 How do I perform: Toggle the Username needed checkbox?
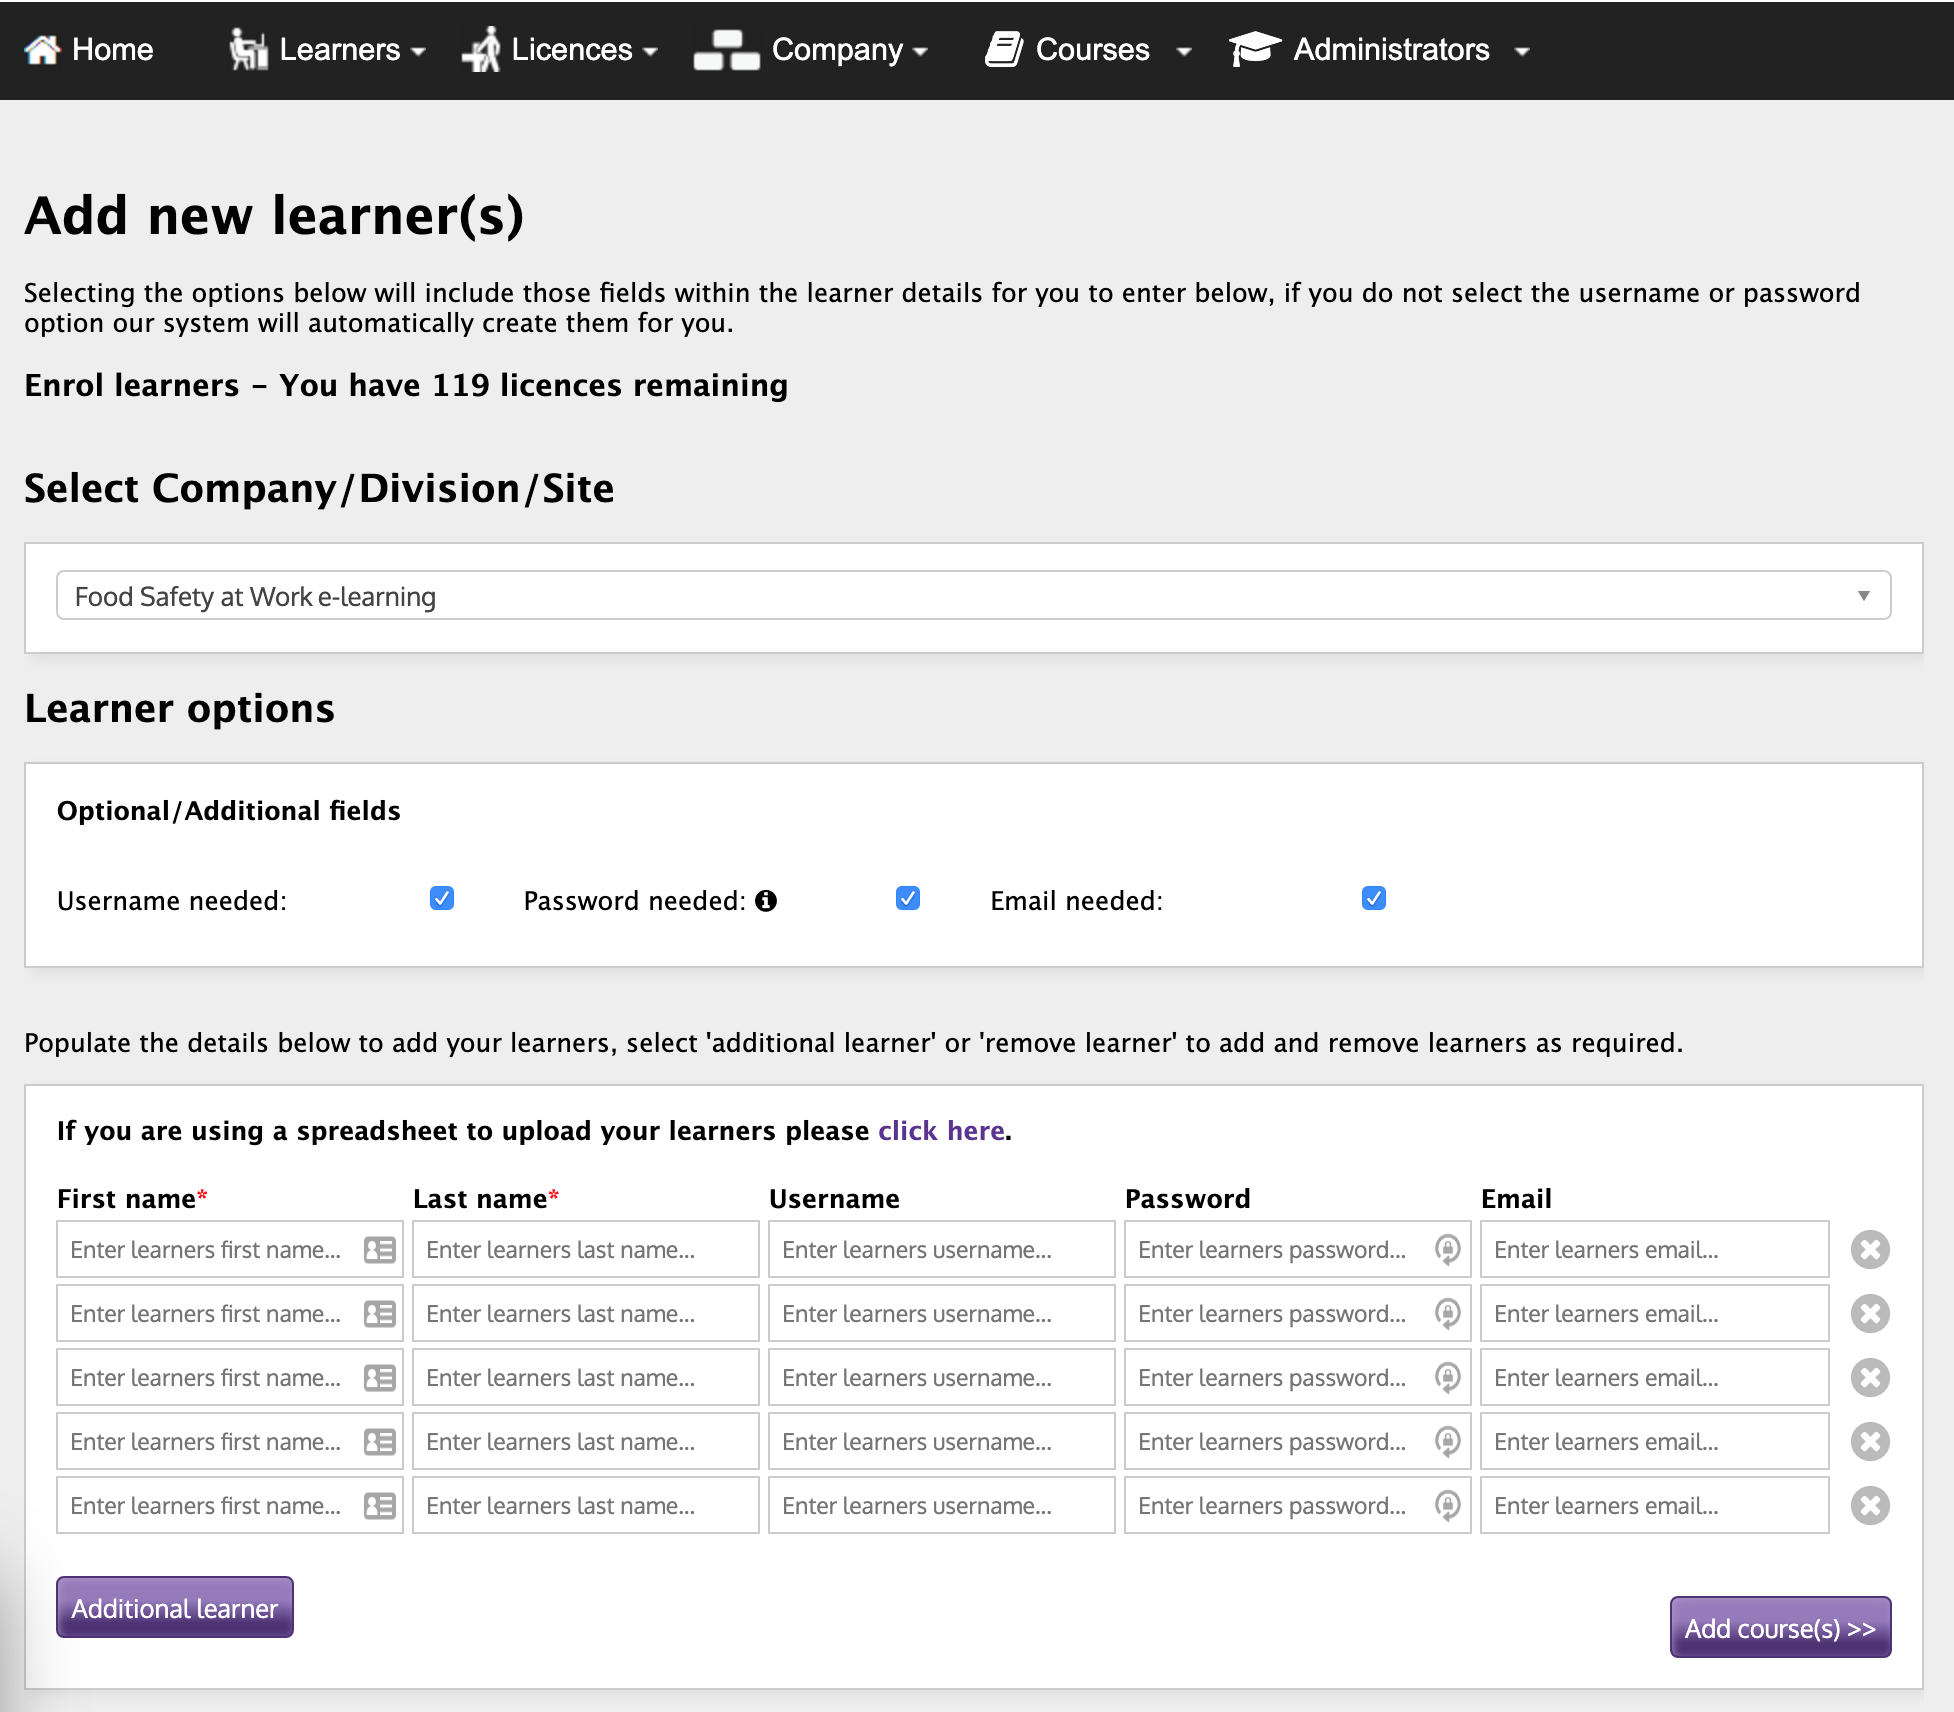click(442, 898)
